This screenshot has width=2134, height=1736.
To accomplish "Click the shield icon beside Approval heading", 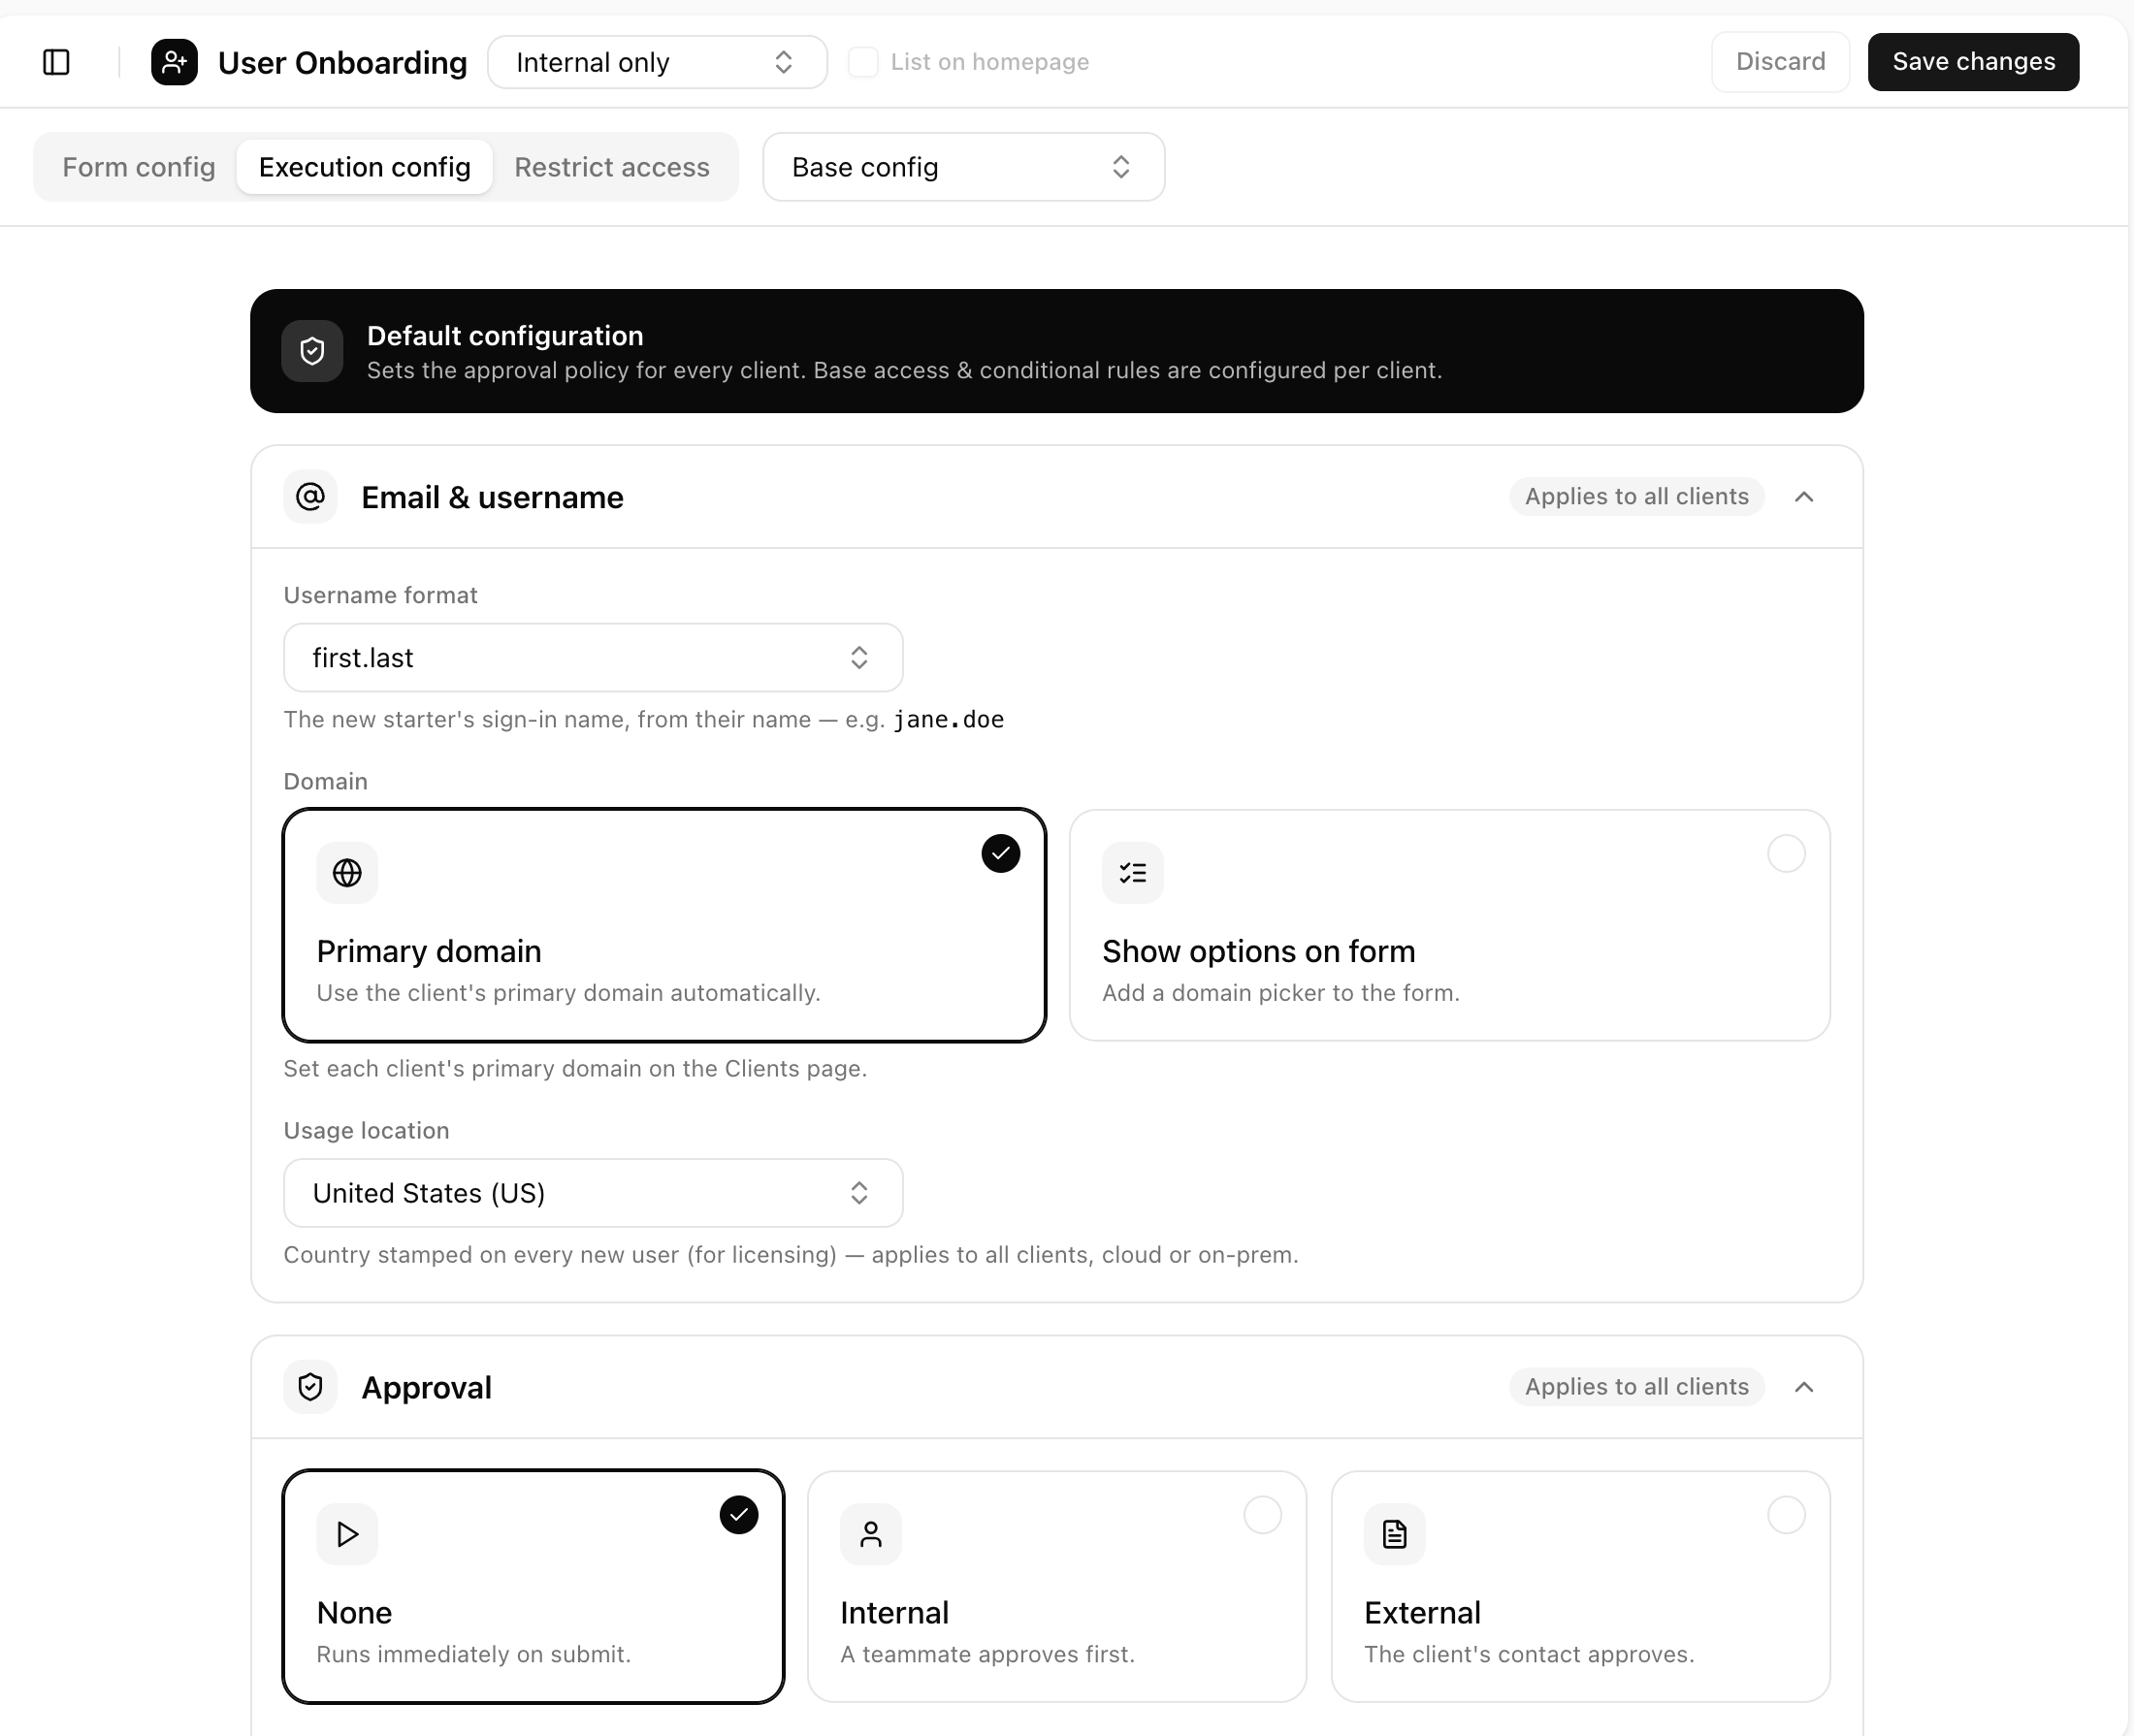I will click(x=310, y=1387).
